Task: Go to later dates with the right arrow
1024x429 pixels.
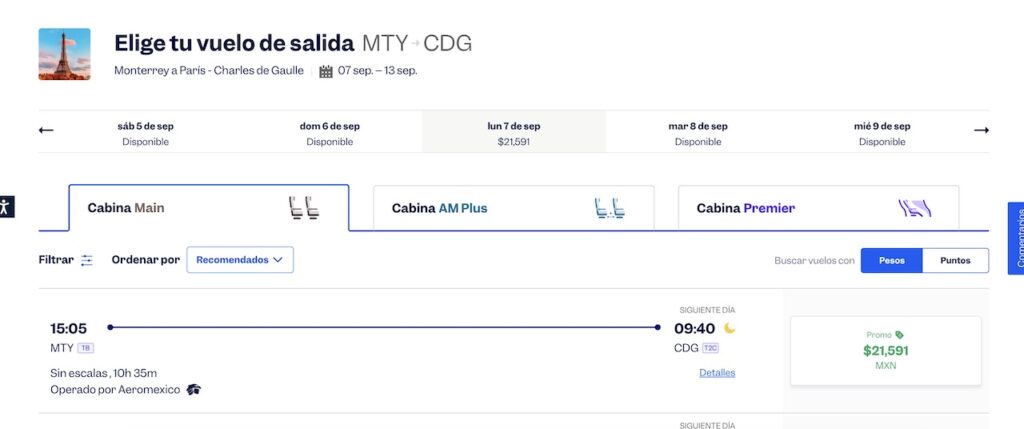Action: 981,131
